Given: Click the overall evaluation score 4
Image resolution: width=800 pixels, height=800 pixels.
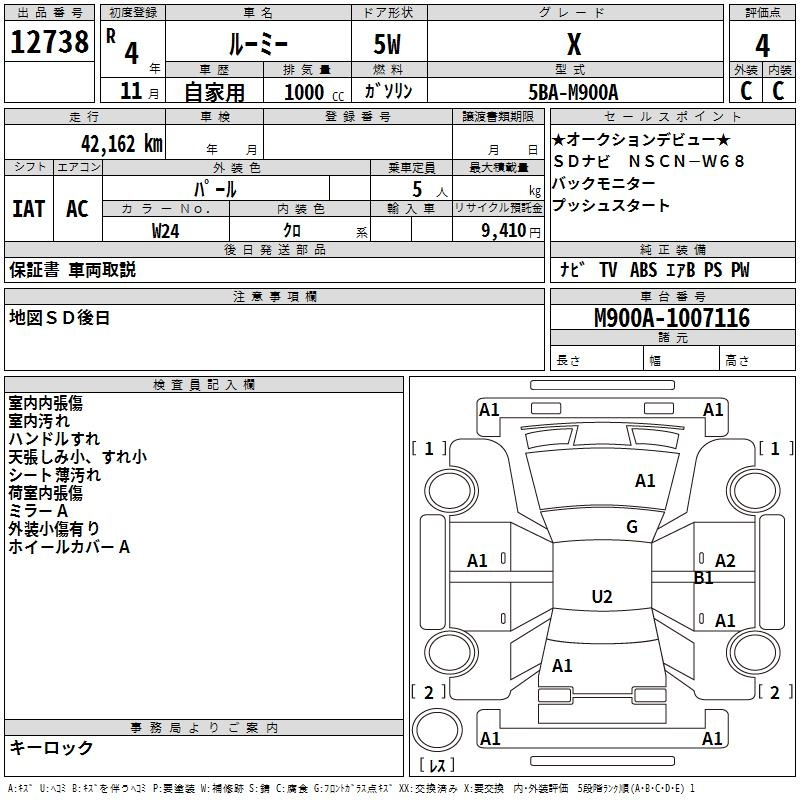Looking at the screenshot, I should click(x=762, y=45).
